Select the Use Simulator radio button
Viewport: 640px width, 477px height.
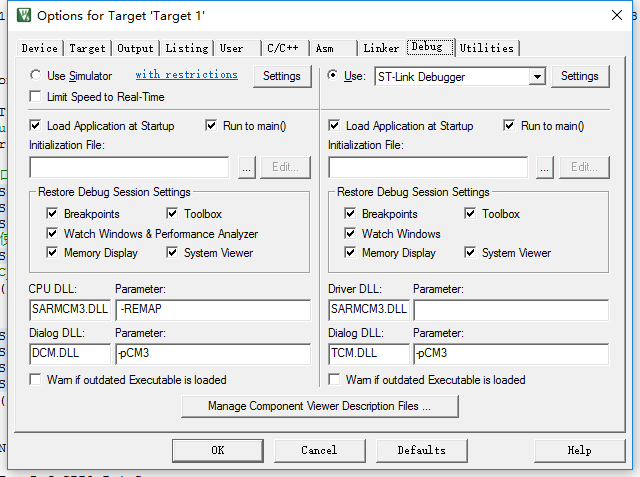pos(36,75)
